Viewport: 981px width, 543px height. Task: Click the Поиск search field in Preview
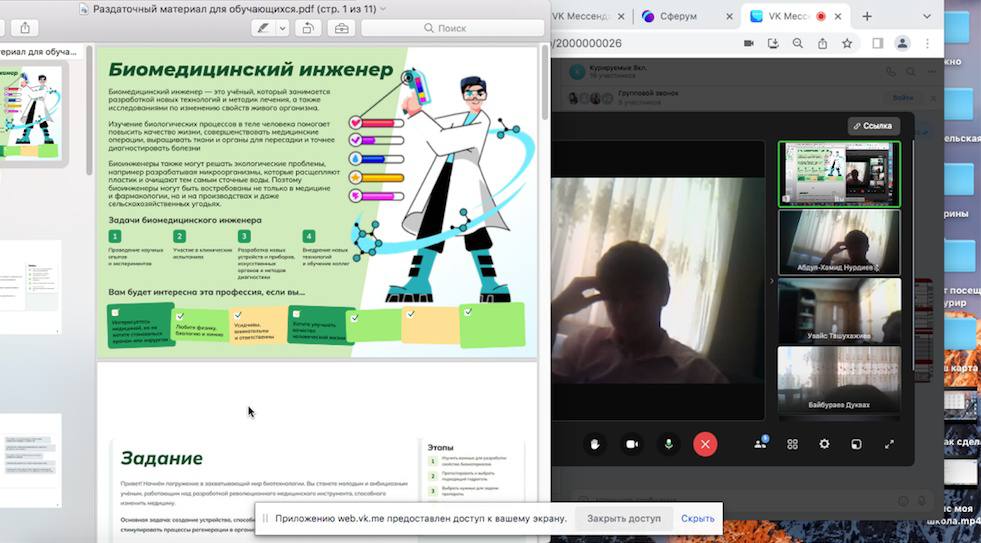click(451, 28)
